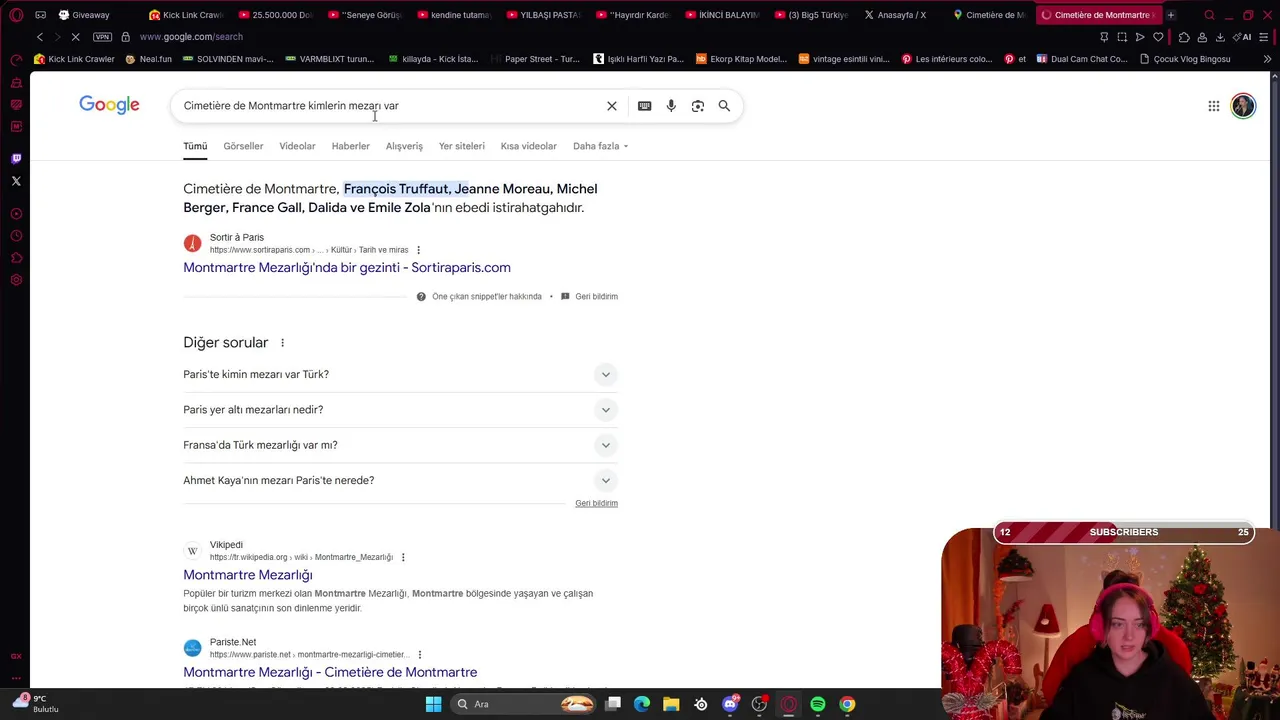Click inside the Google search input field

390,106
